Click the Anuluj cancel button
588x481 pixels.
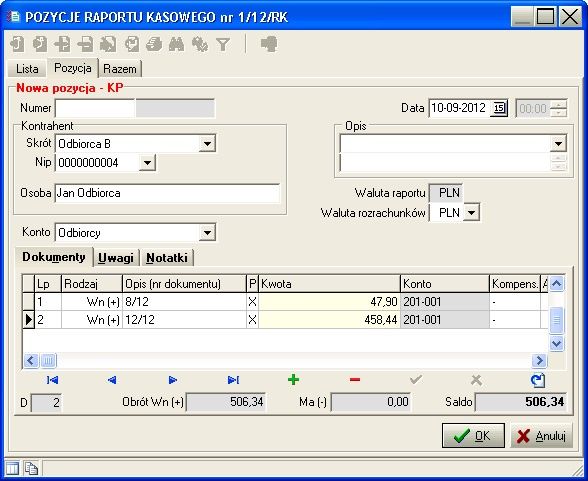pyautogui.click(x=542, y=436)
